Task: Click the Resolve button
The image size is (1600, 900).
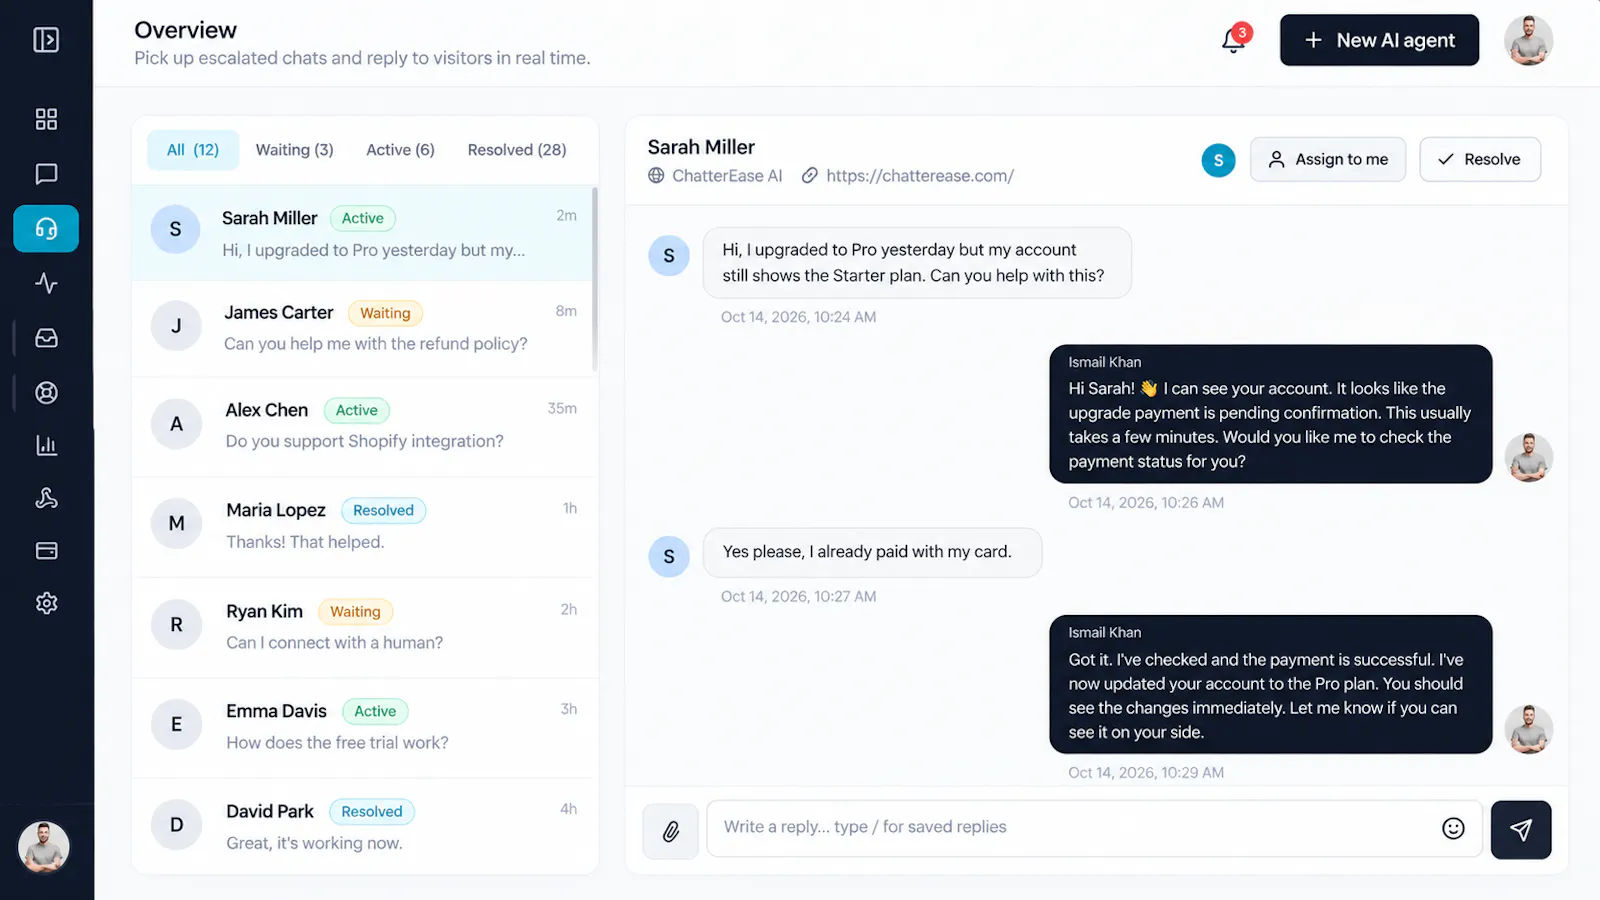Action: coord(1480,160)
